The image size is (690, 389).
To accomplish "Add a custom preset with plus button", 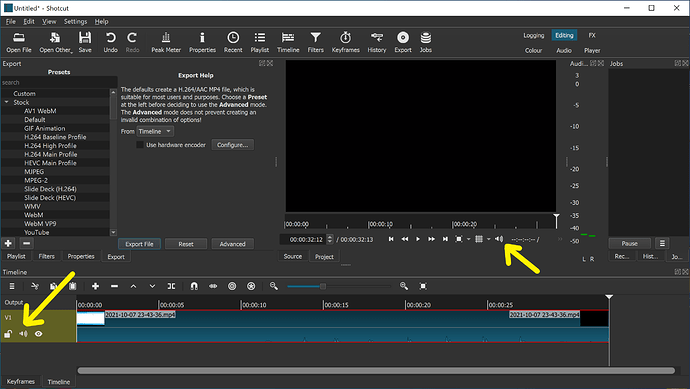I will coord(8,243).
